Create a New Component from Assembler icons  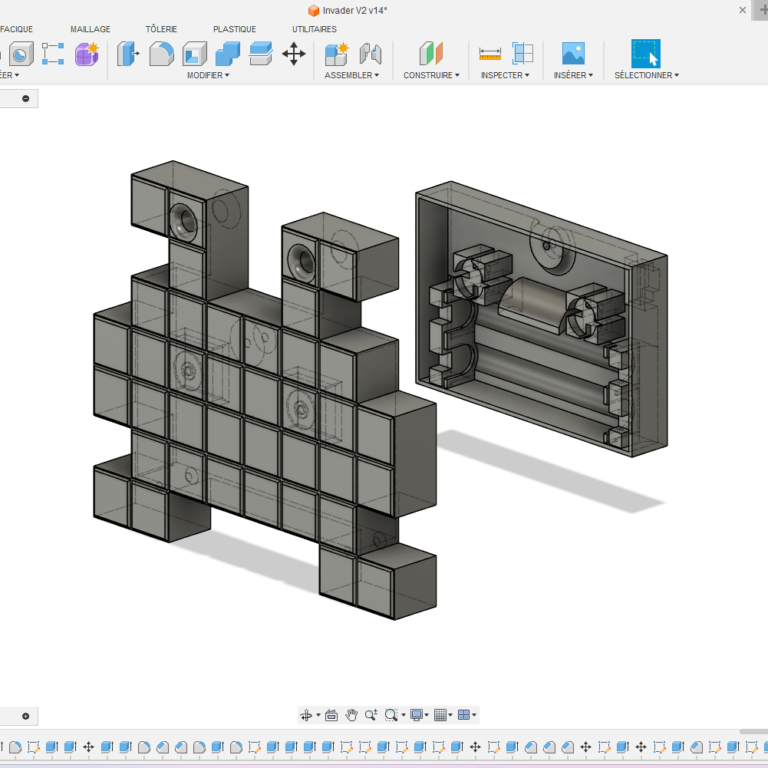(x=336, y=54)
